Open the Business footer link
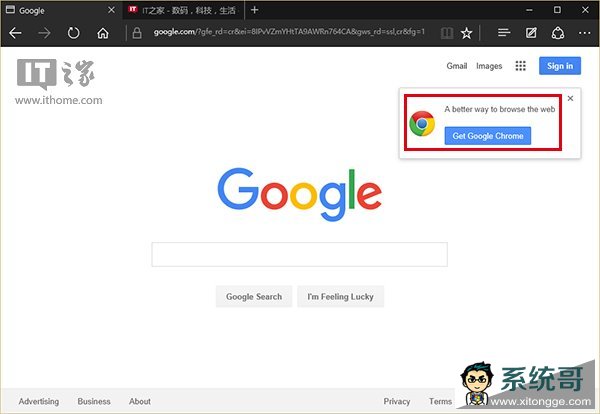The height and width of the screenshot is (414, 600). (94, 401)
